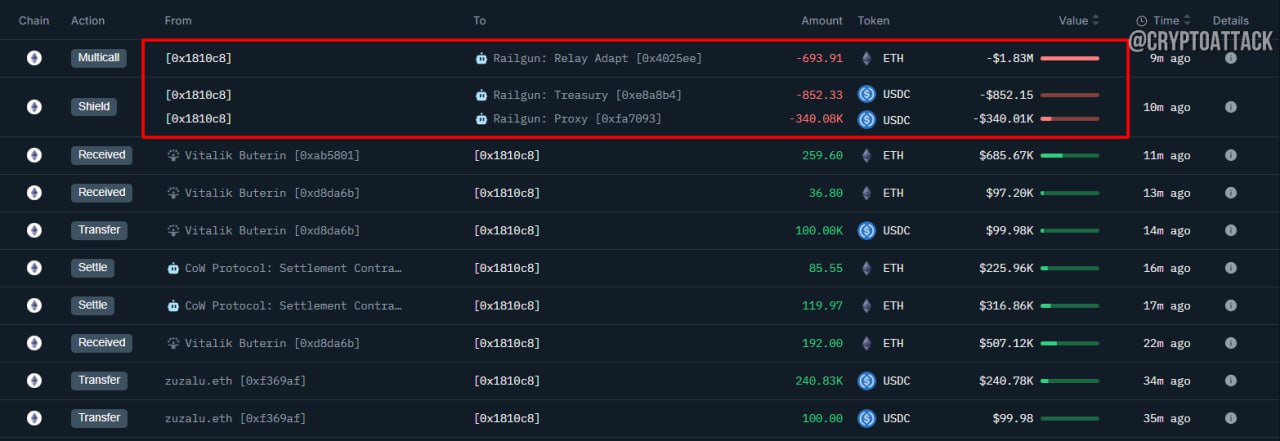Open the [0x1810c8] To address in 259.60 ETH row
The height and width of the screenshot is (441, 1280).
(507, 155)
